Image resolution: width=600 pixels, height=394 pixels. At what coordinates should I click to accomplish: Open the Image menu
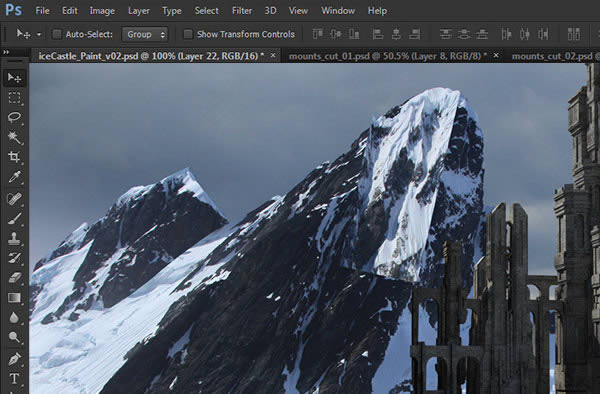point(102,11)
